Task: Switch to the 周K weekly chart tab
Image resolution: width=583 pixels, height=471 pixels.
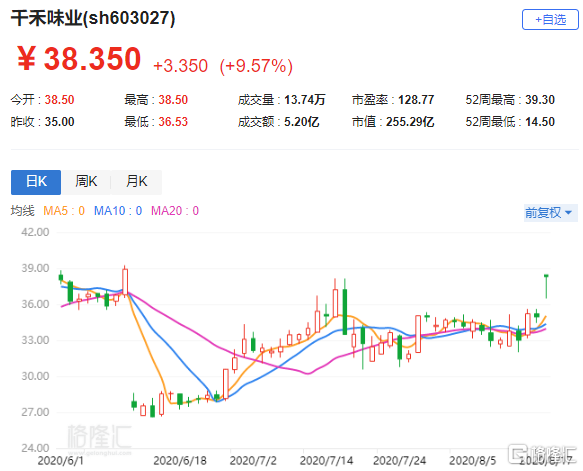Action: click(x=86, y=182)
